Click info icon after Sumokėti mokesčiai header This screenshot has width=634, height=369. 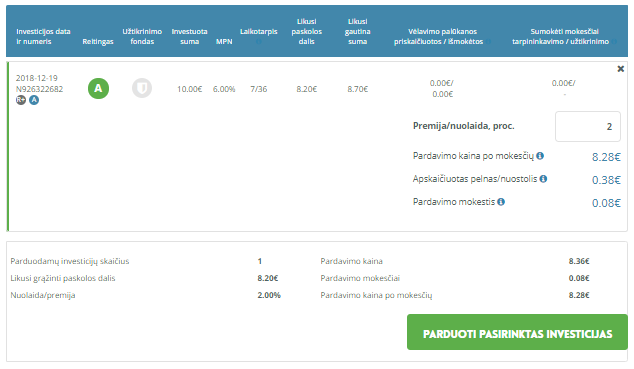click(615, 42)
